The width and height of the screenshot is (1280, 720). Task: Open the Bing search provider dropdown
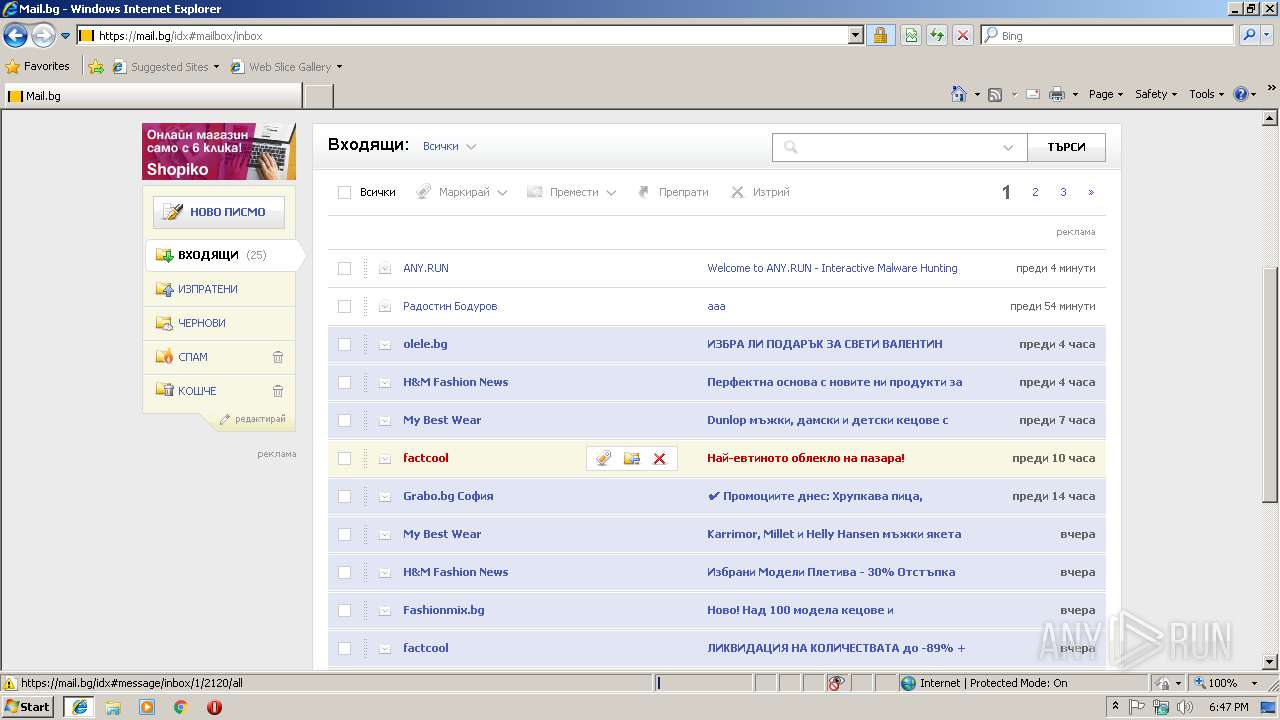click(x=1267, y=35)
